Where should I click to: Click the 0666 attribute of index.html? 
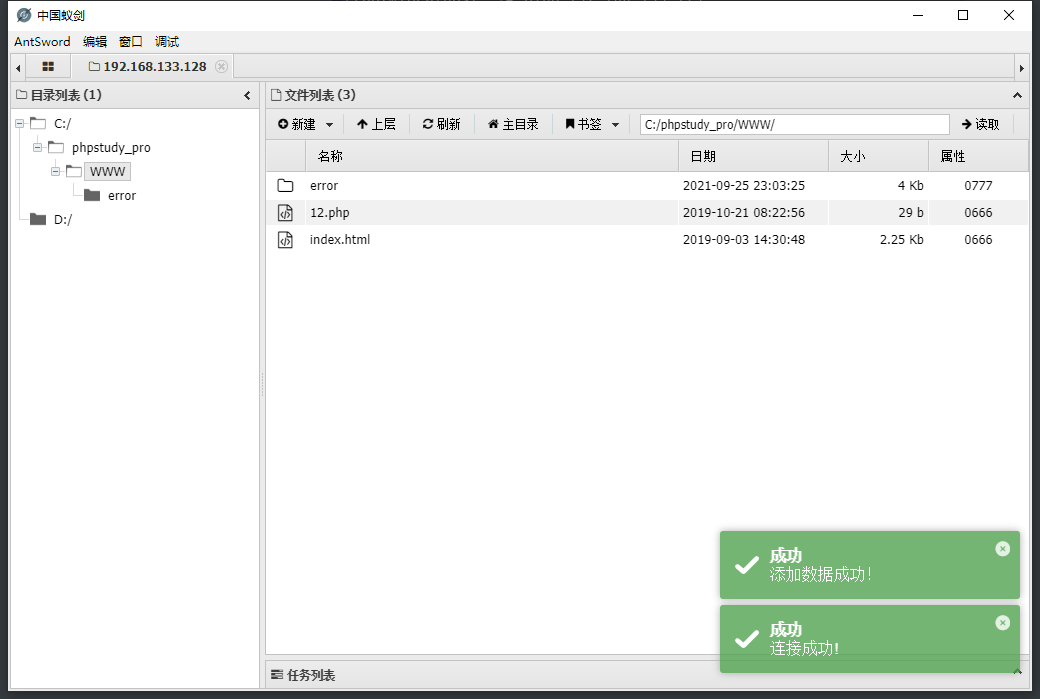978,239
